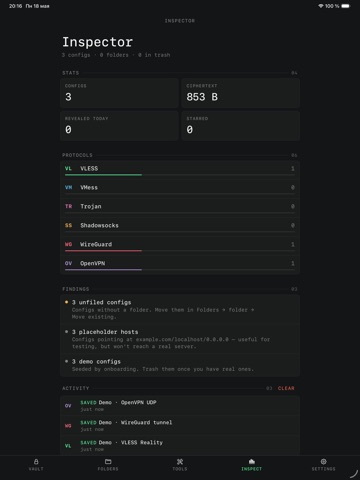Tap the OpenVPN purple usage bar

coord(103,270)
